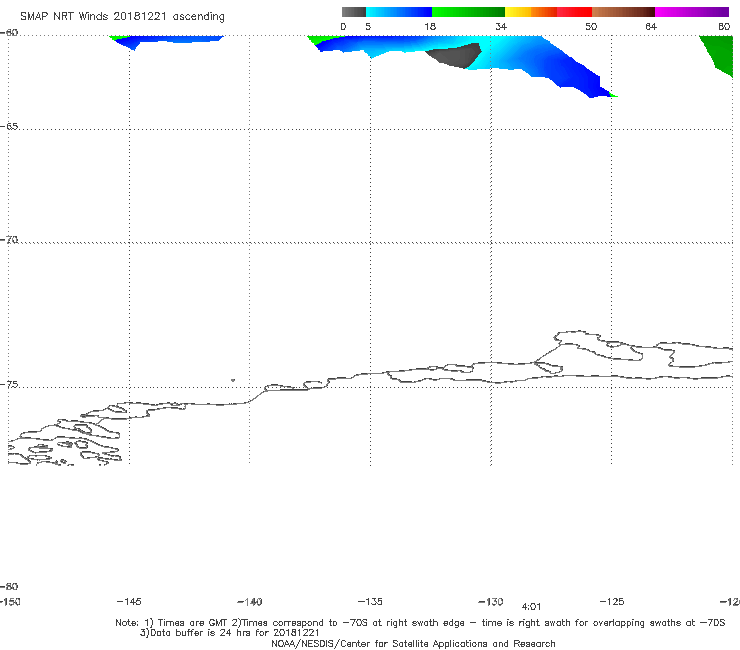Select the brown segment of the color bar

point(623,12)
